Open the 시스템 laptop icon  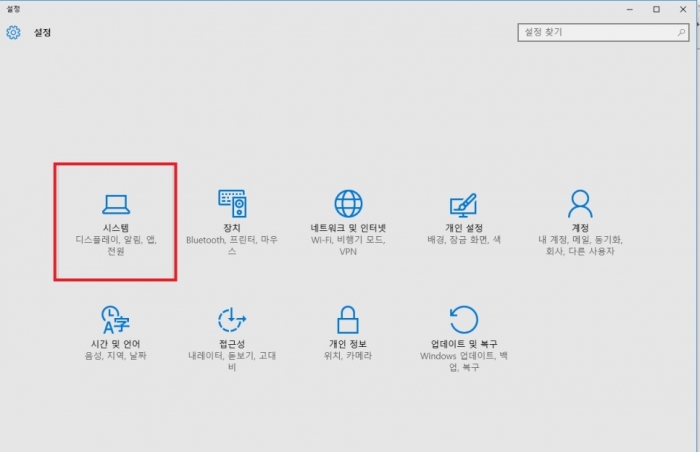coord(116,205)
